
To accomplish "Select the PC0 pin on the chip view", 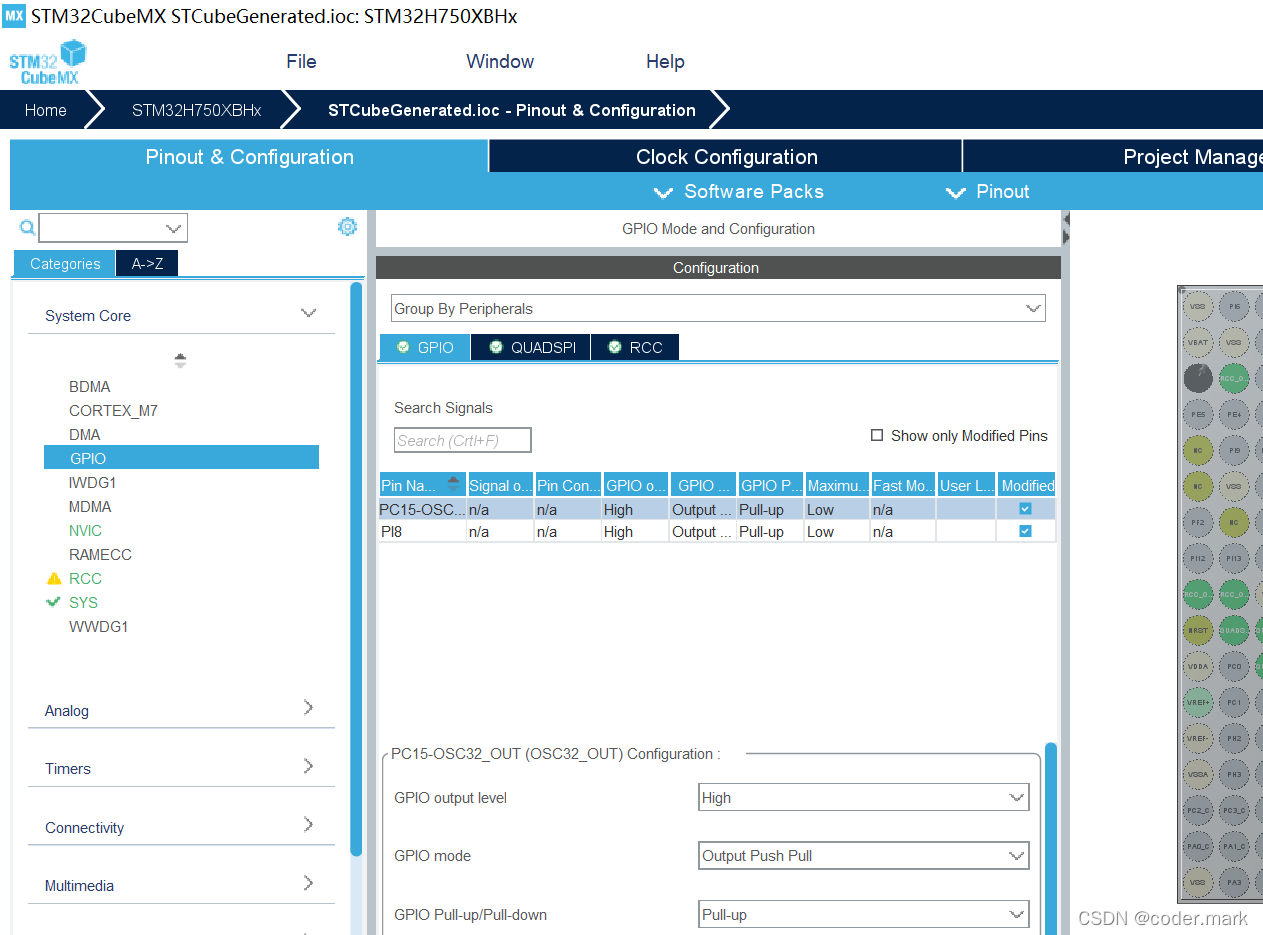I will [x=1235, y=666].
